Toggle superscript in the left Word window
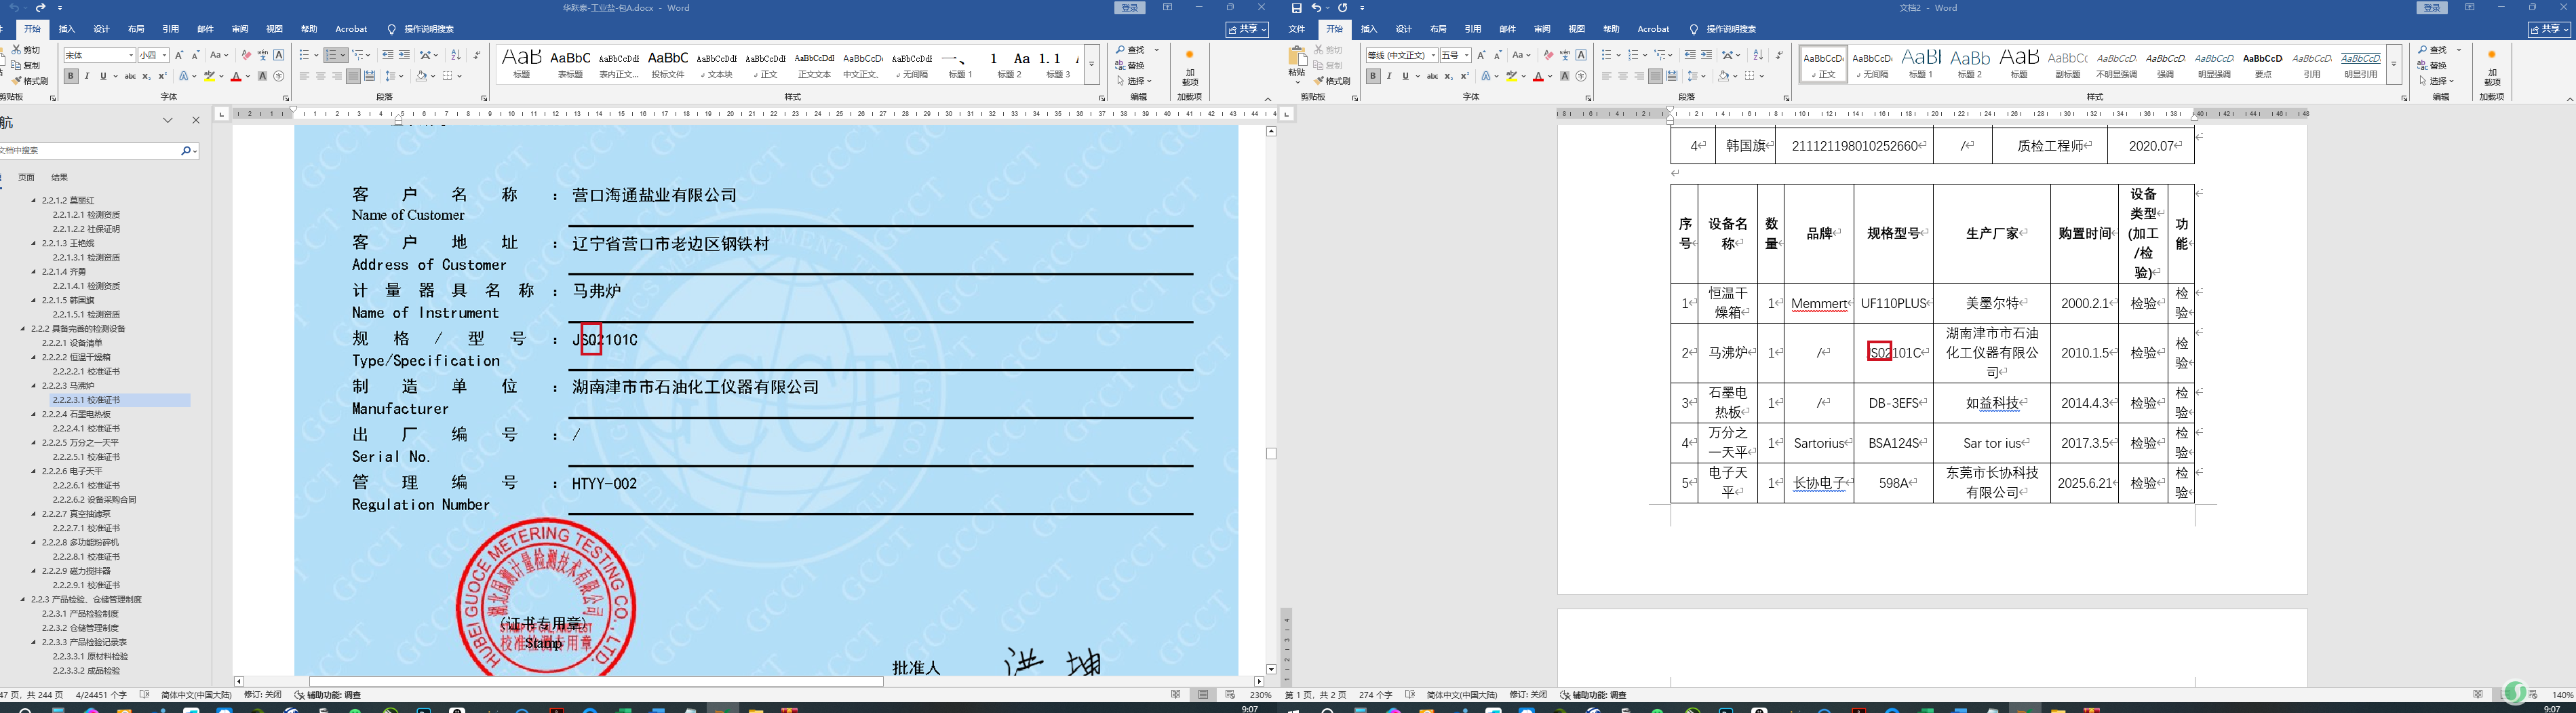This screenshot has height=713, width=2576. coord(162,76)
